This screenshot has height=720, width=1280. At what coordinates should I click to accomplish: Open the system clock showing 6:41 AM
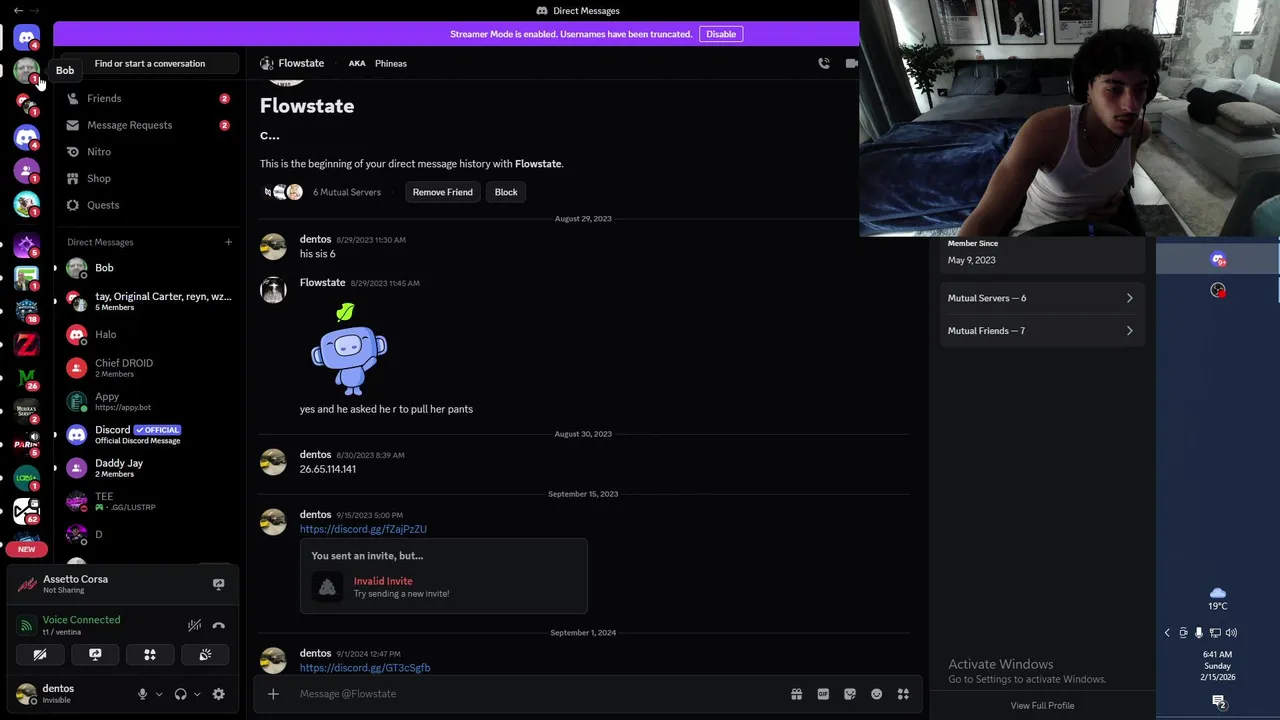[x=1217, y=666]
